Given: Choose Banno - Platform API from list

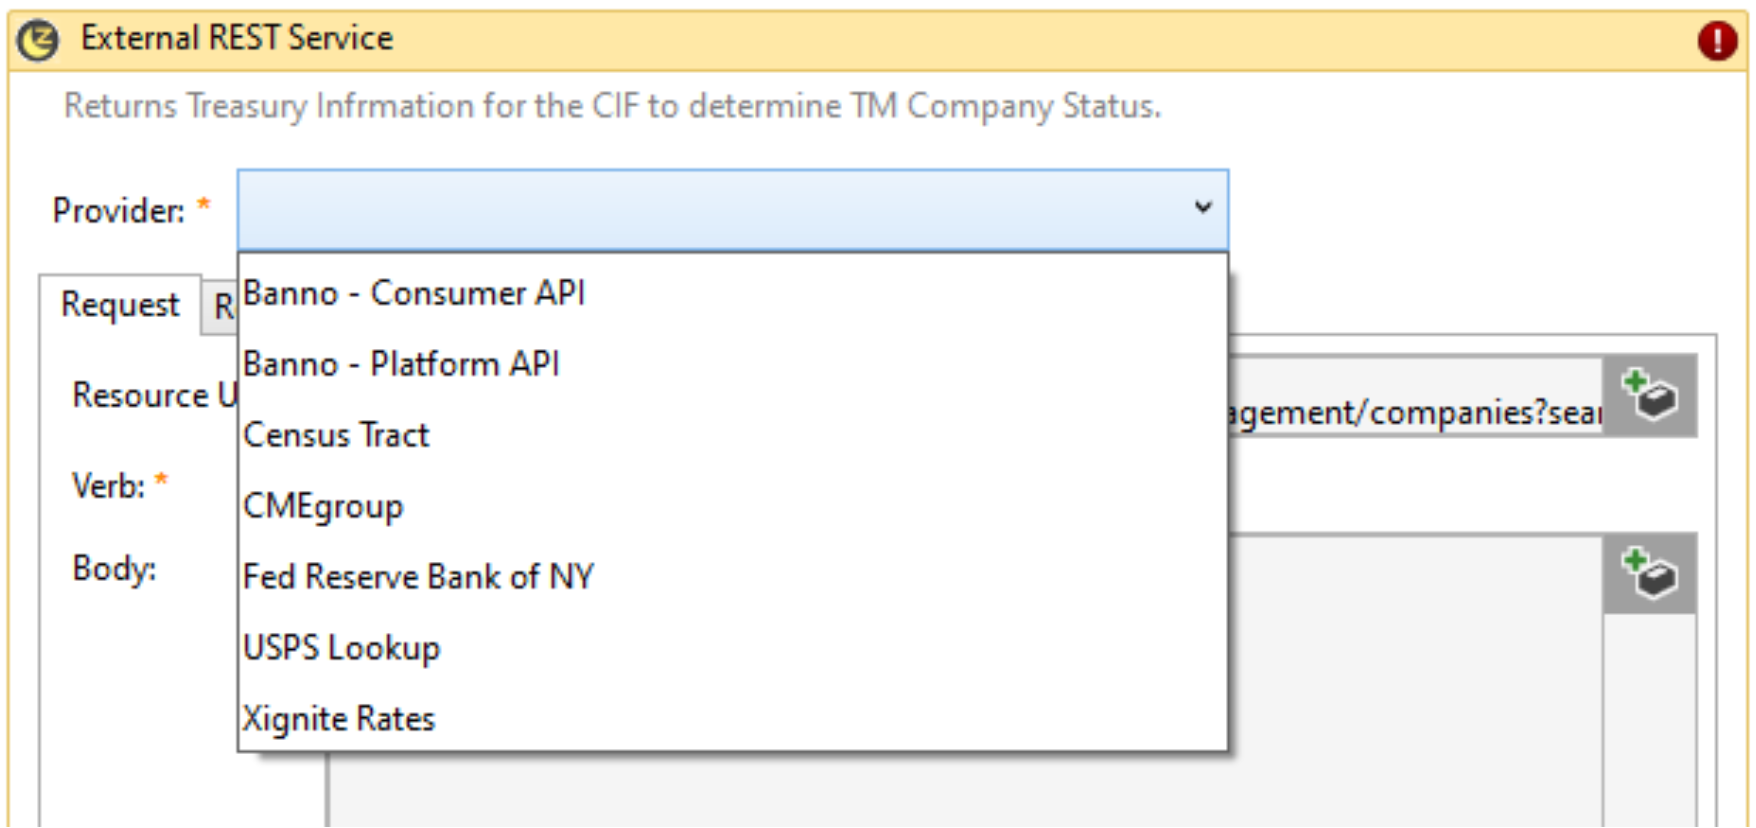Looking at the screenshot, I should pyautogui.click(x=401, y=364).
